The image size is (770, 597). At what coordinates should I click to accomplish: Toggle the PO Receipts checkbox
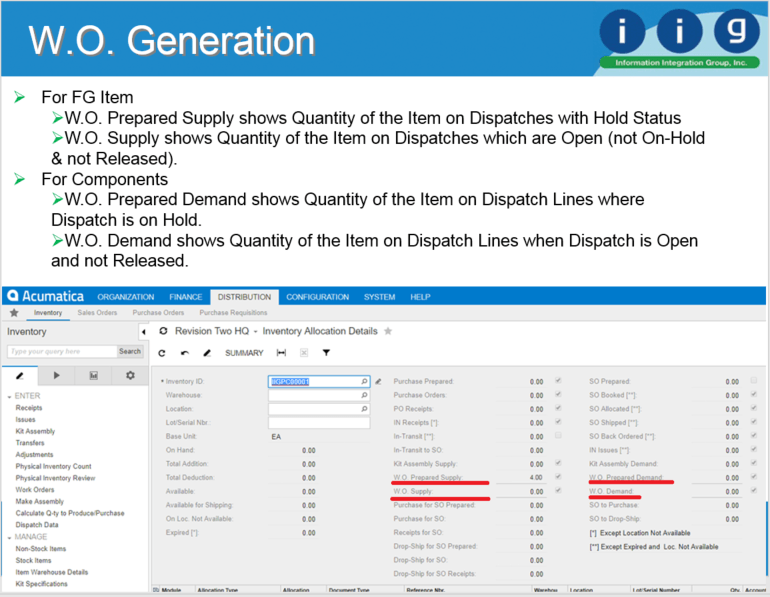click(558, 408)
